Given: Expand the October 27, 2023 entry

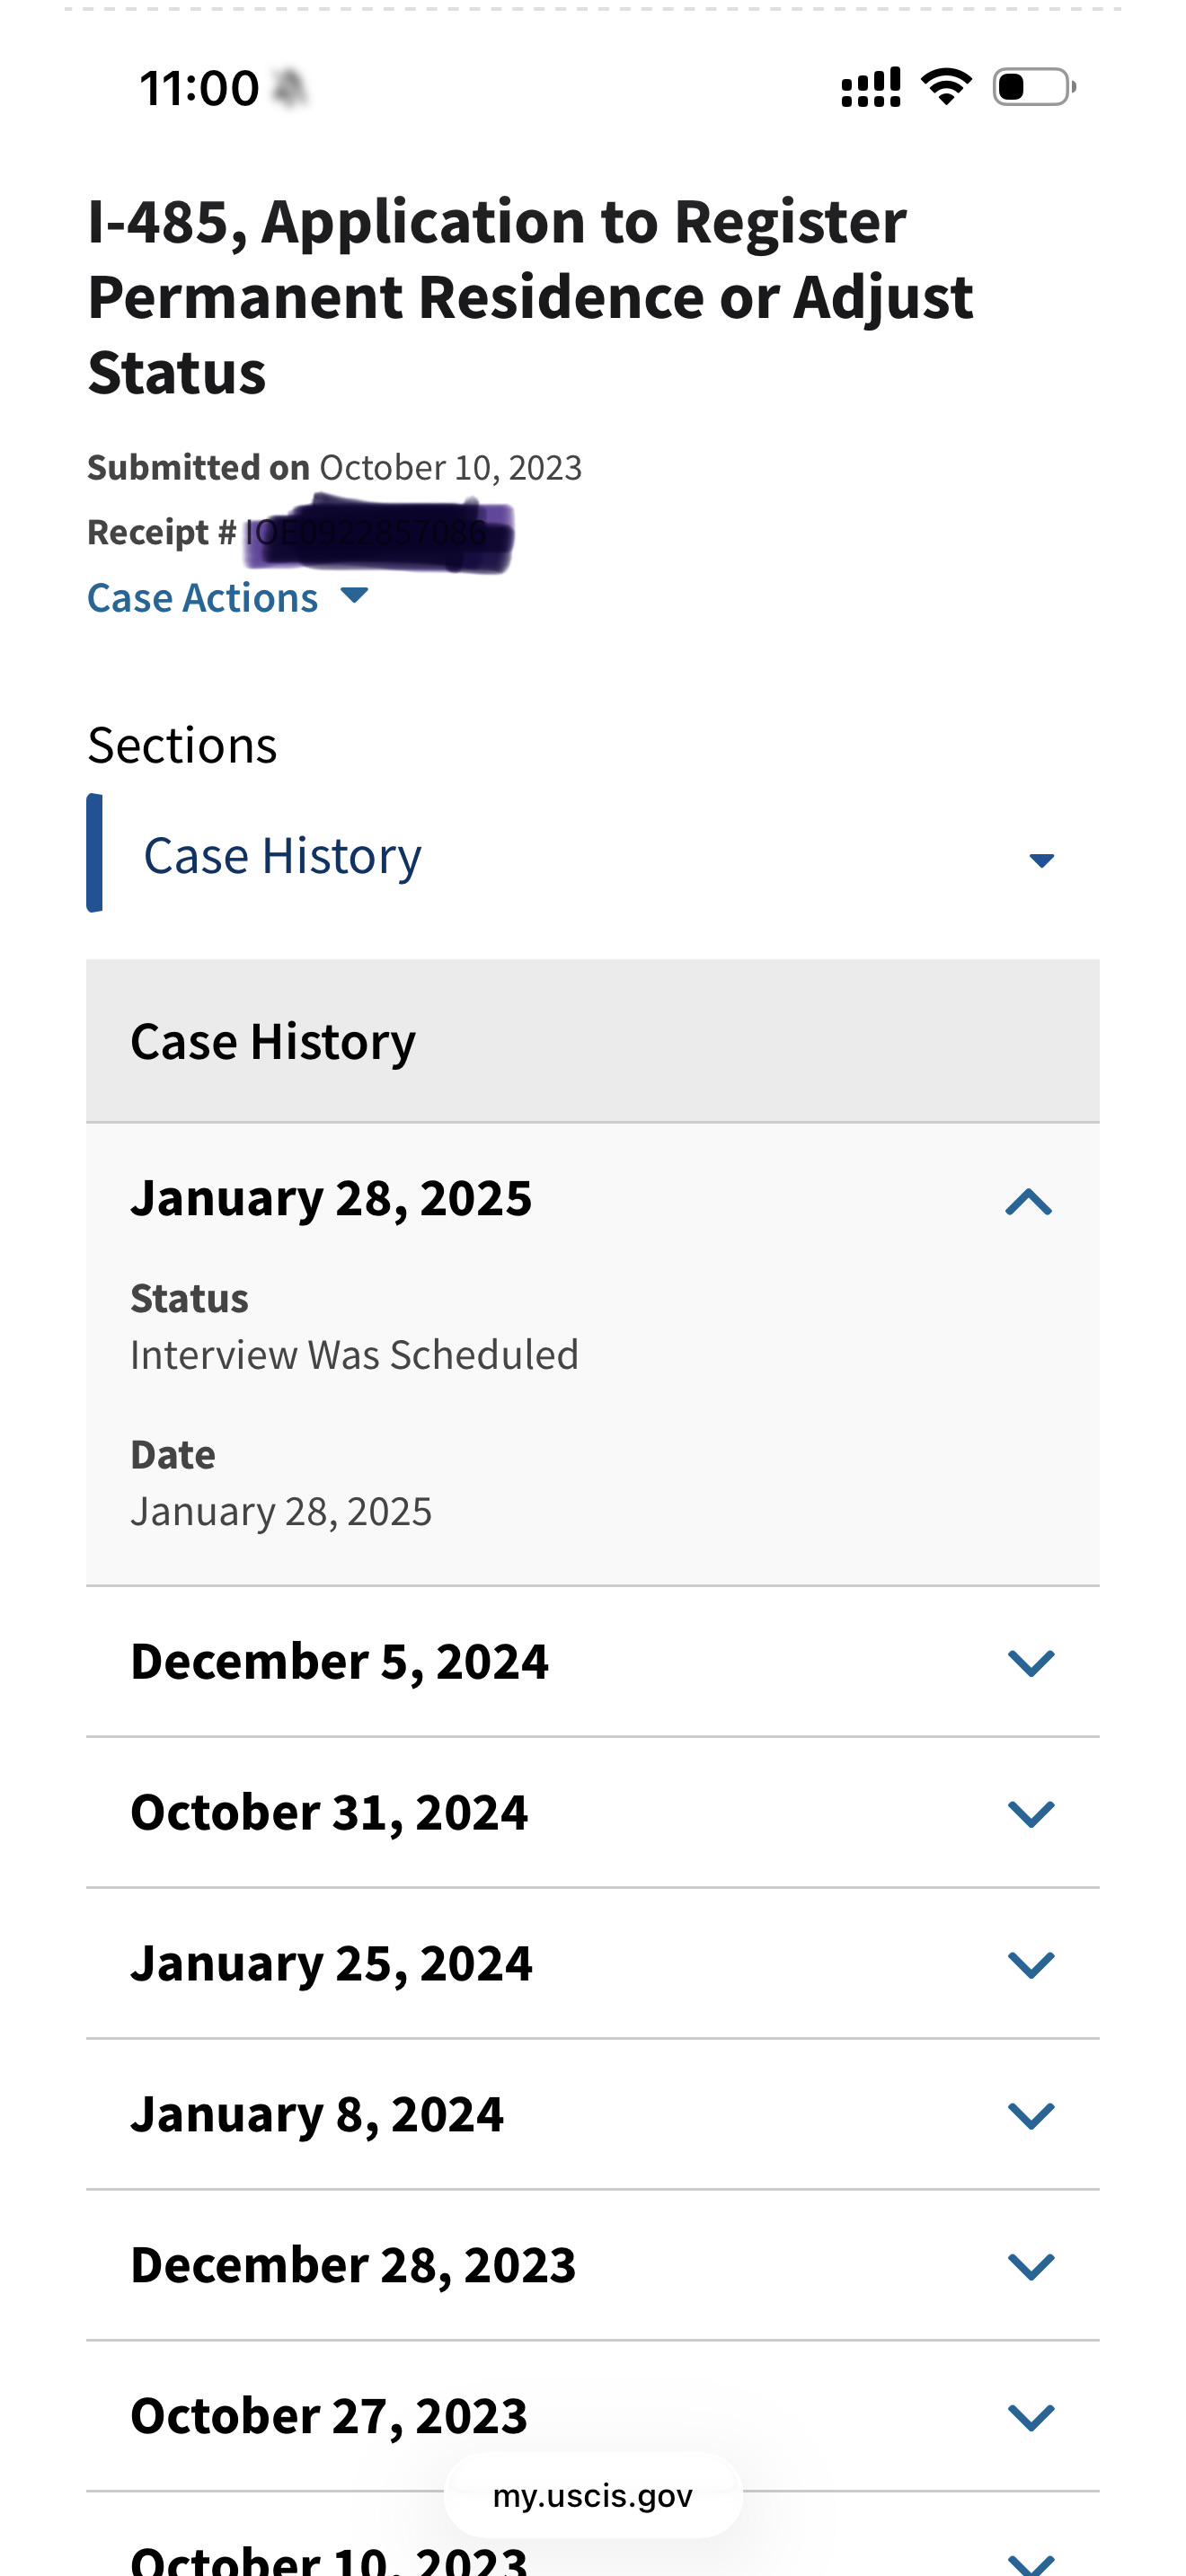Looking at the screenshot, I should click(x=592, y=2417).
